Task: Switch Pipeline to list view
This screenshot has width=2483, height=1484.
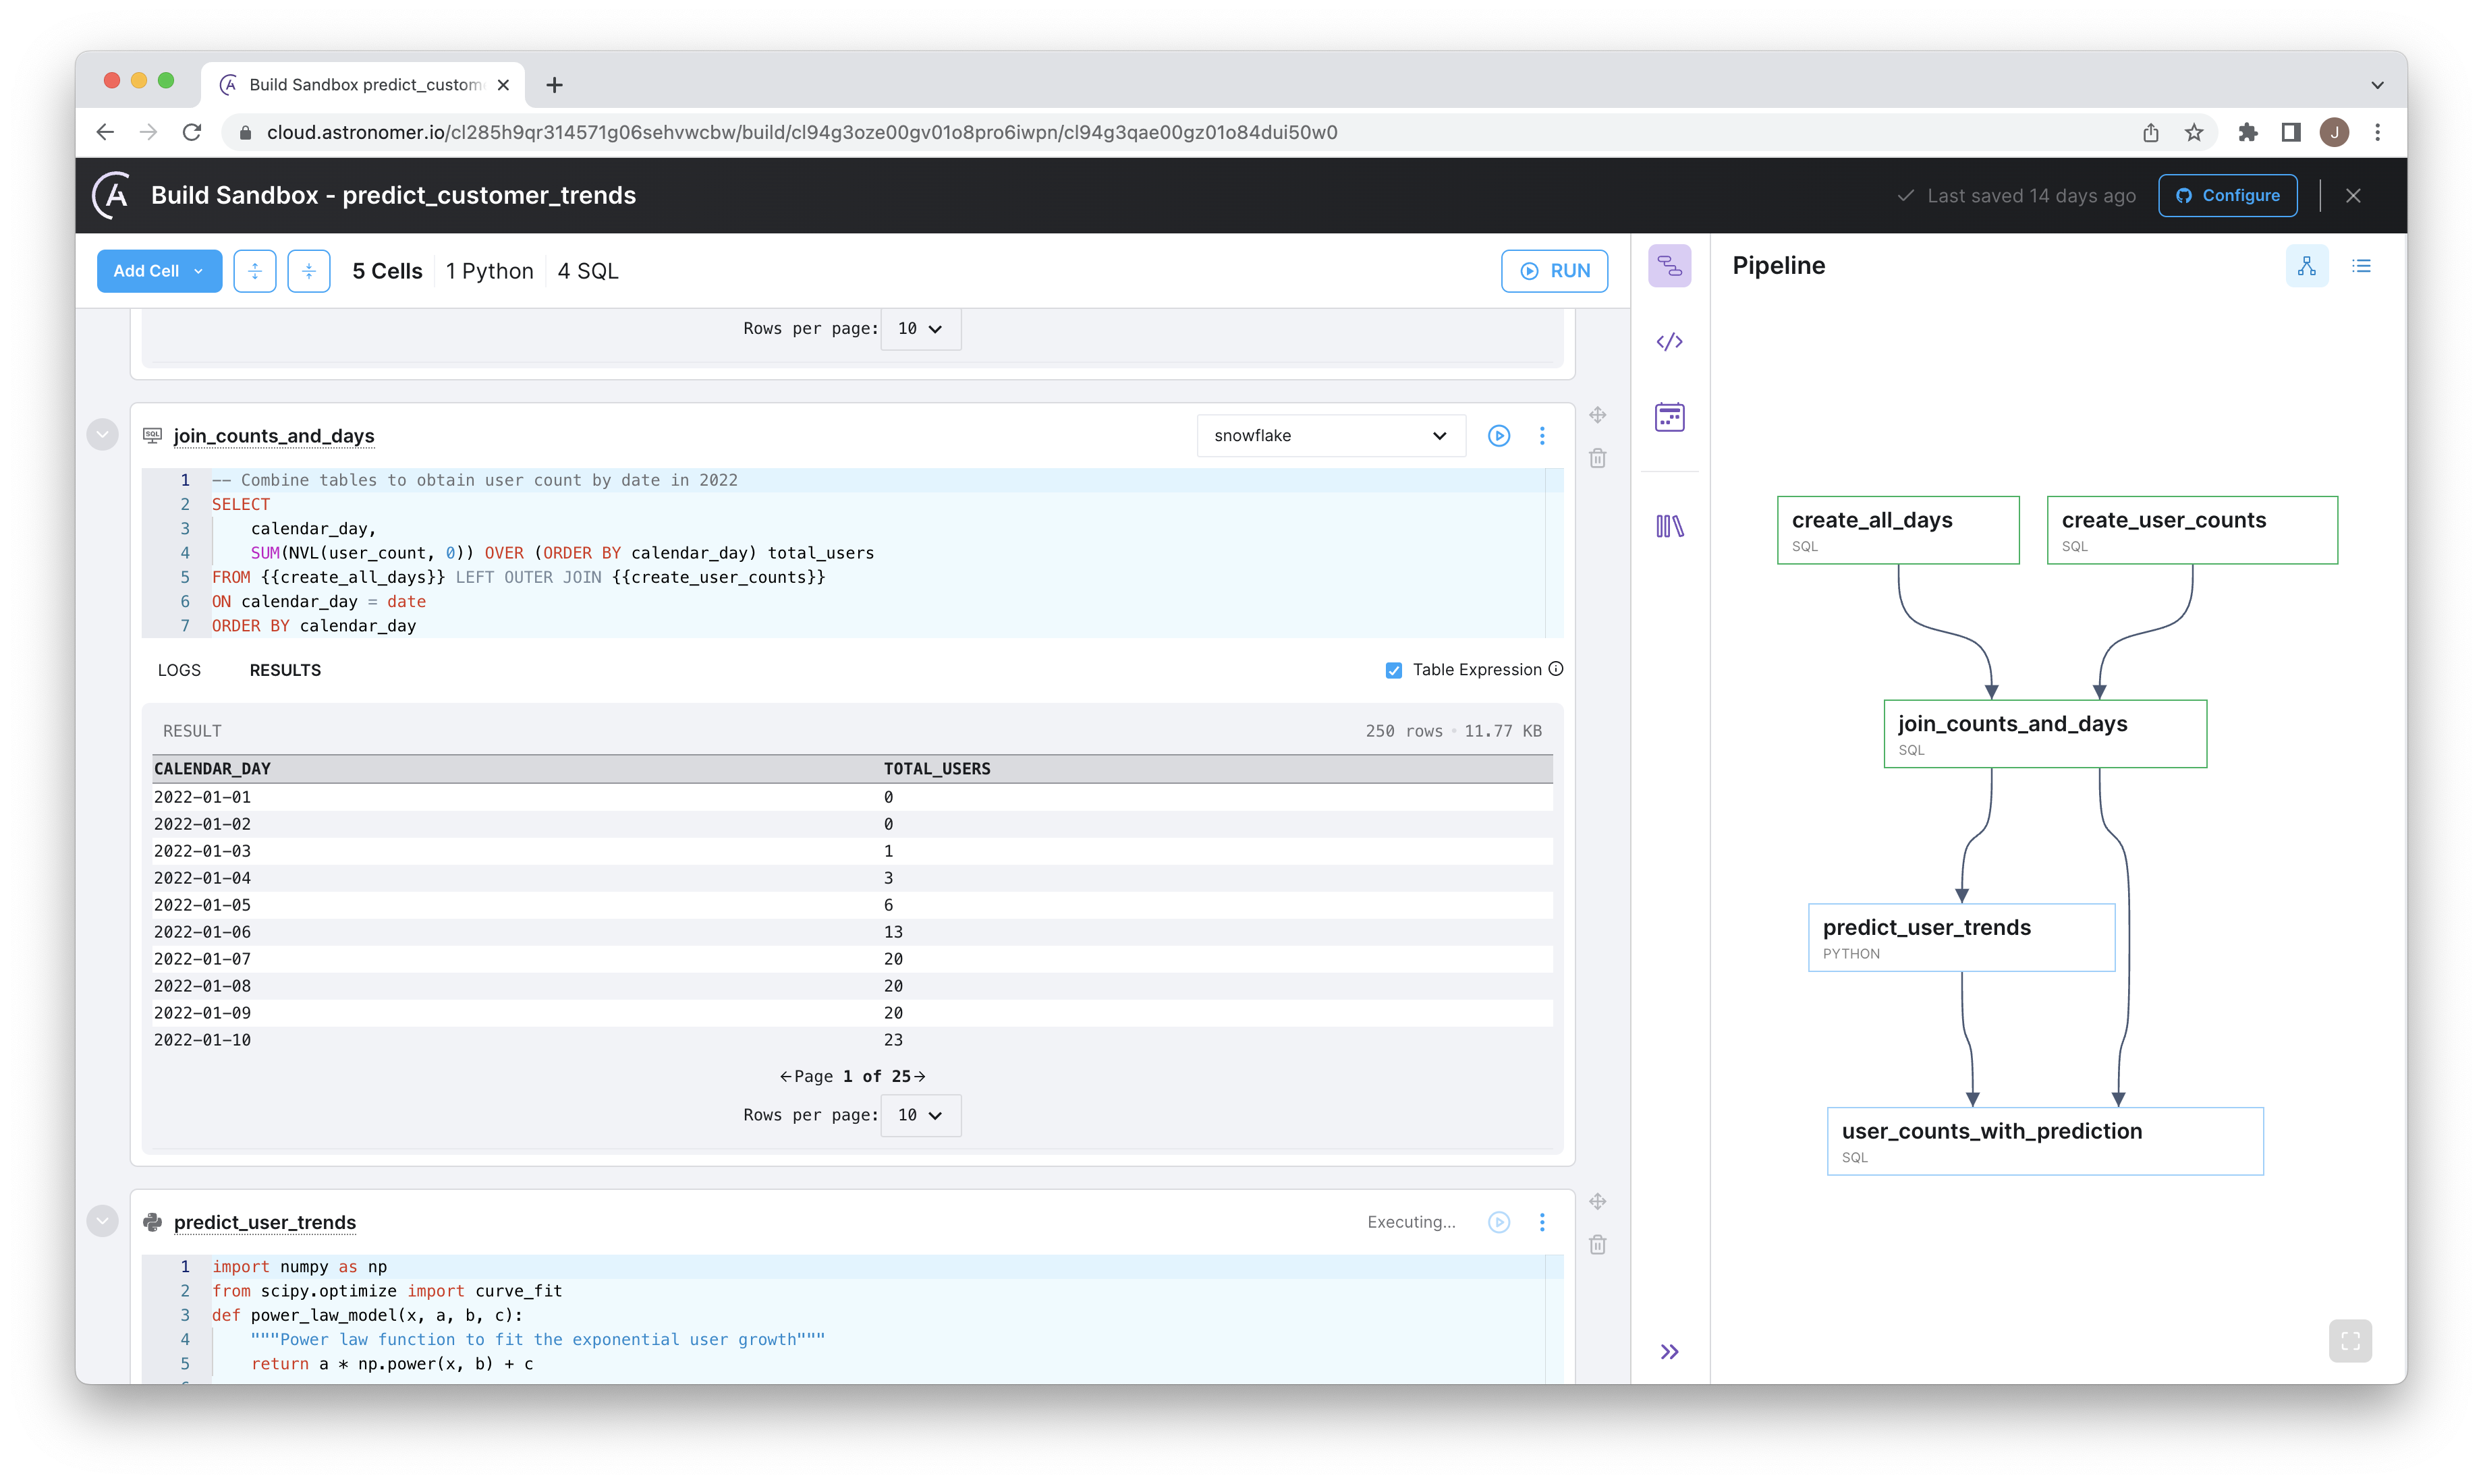Action: tap(2361, 266)
